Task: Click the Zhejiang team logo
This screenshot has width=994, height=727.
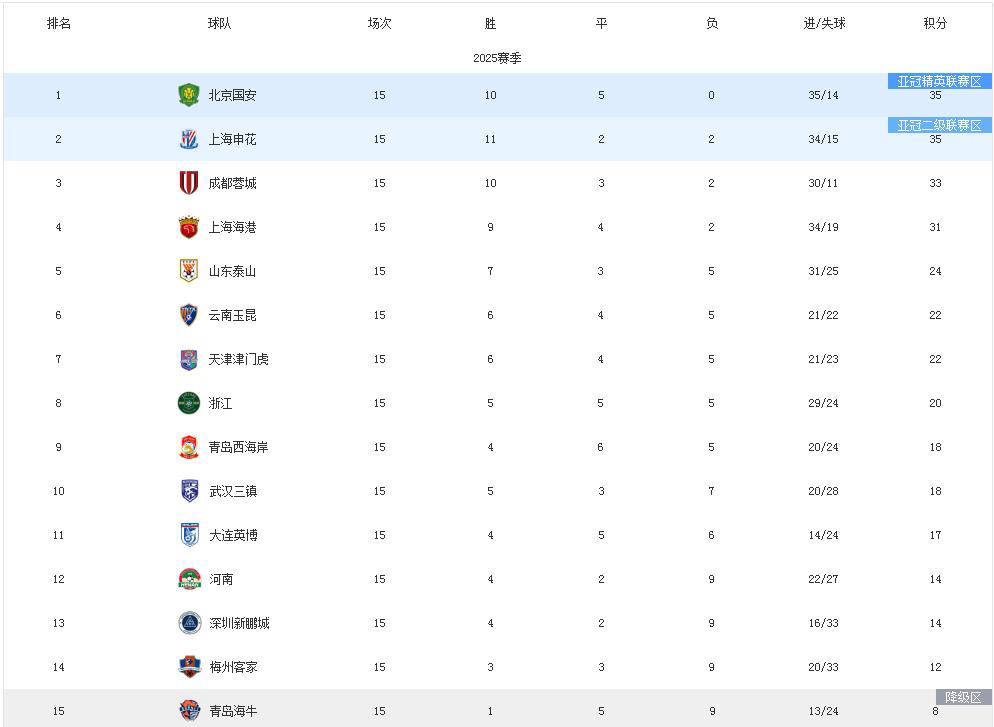Action: tap(189, 403)
